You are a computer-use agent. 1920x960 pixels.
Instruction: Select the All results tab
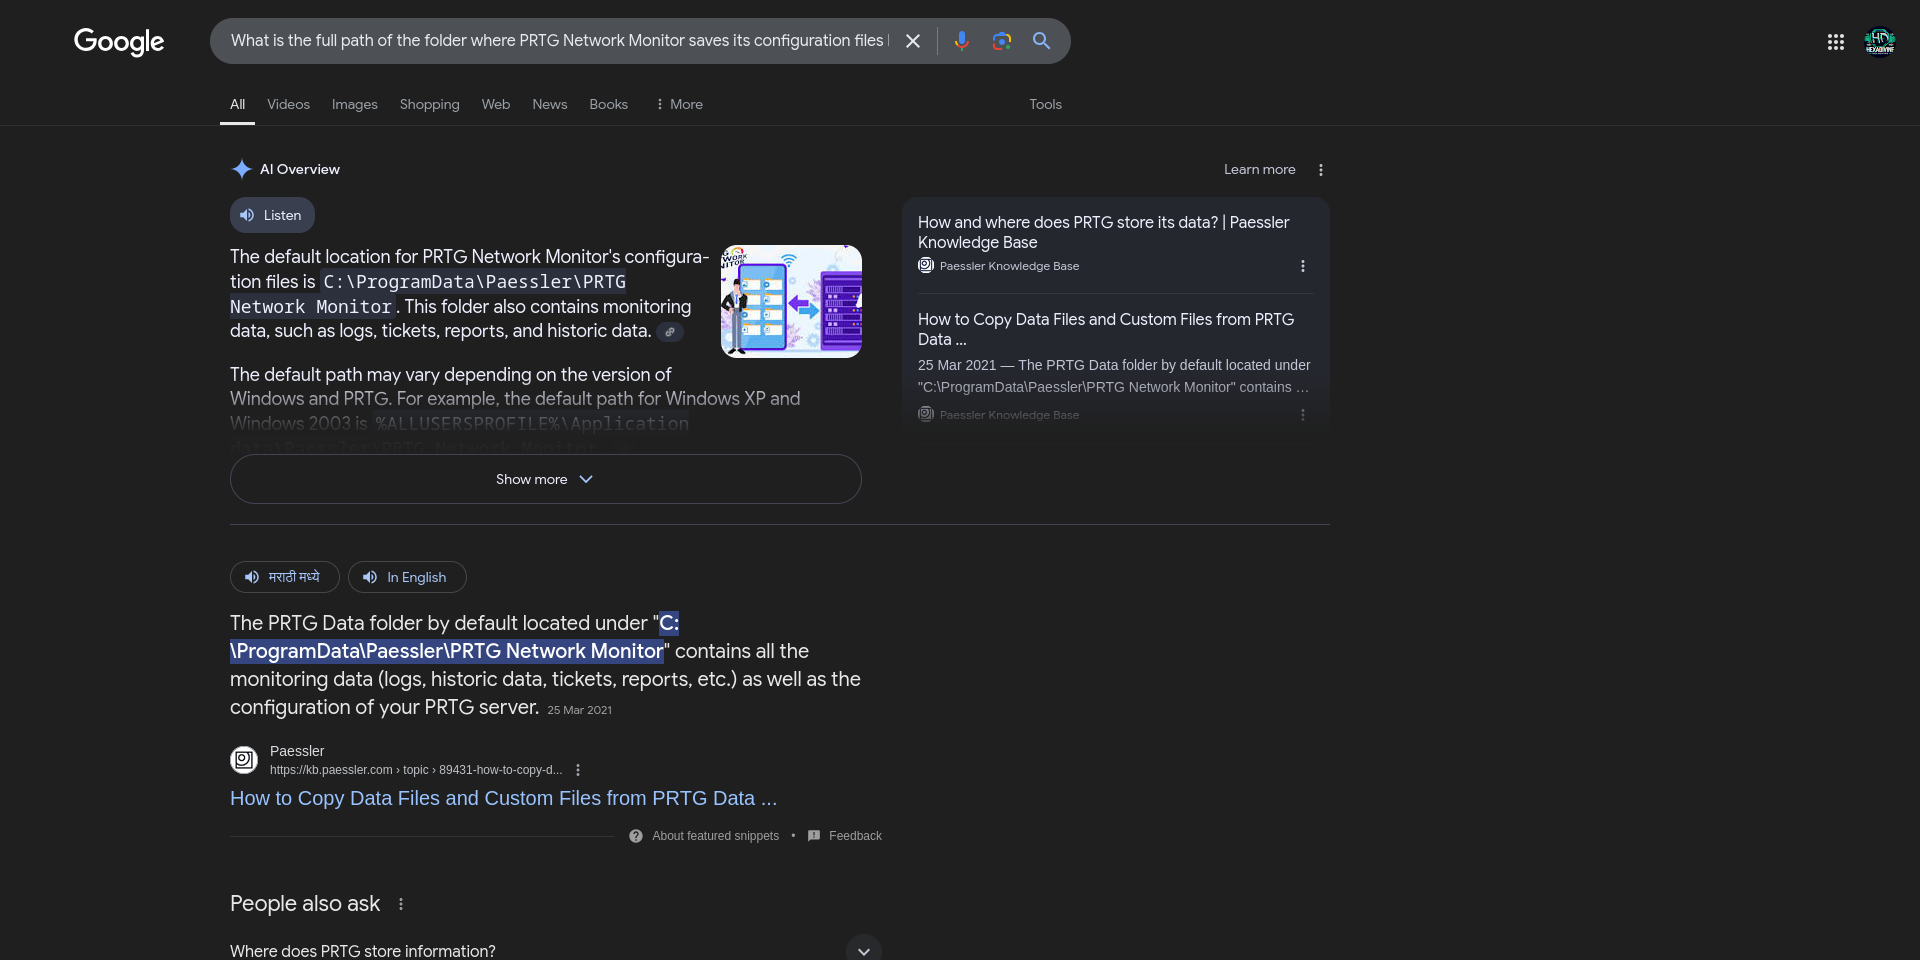coord(237,104)
